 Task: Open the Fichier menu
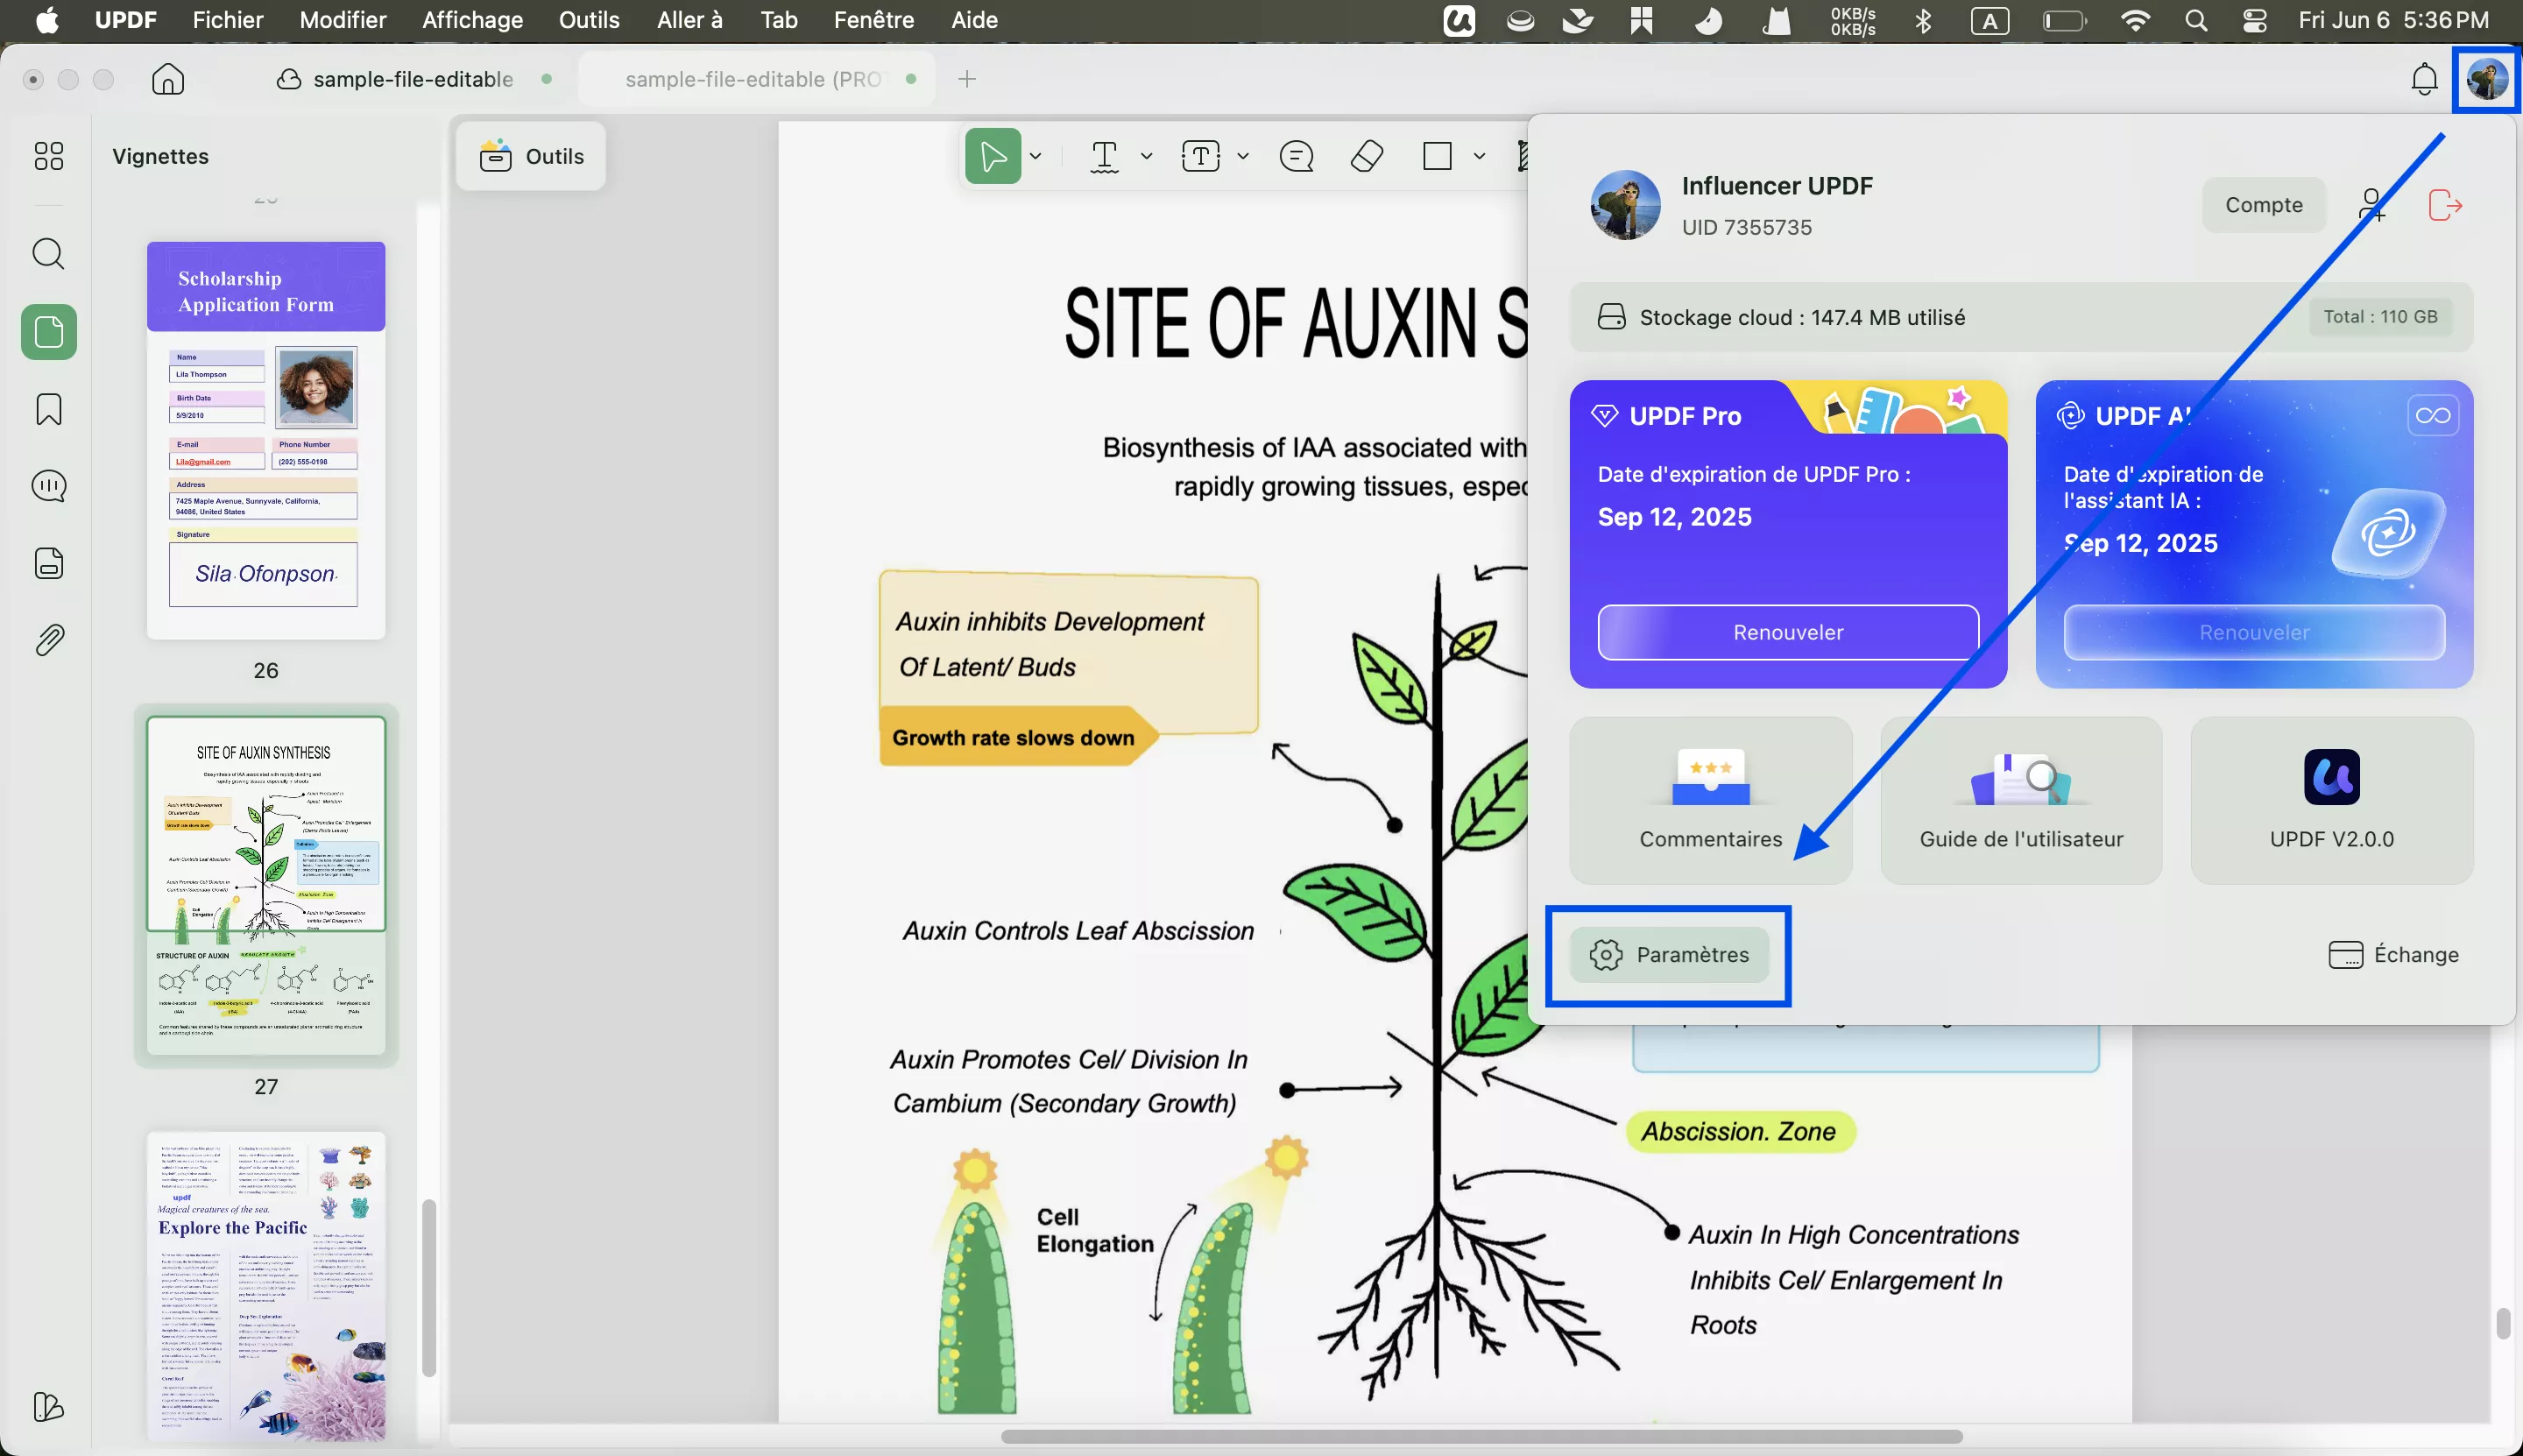227,20
